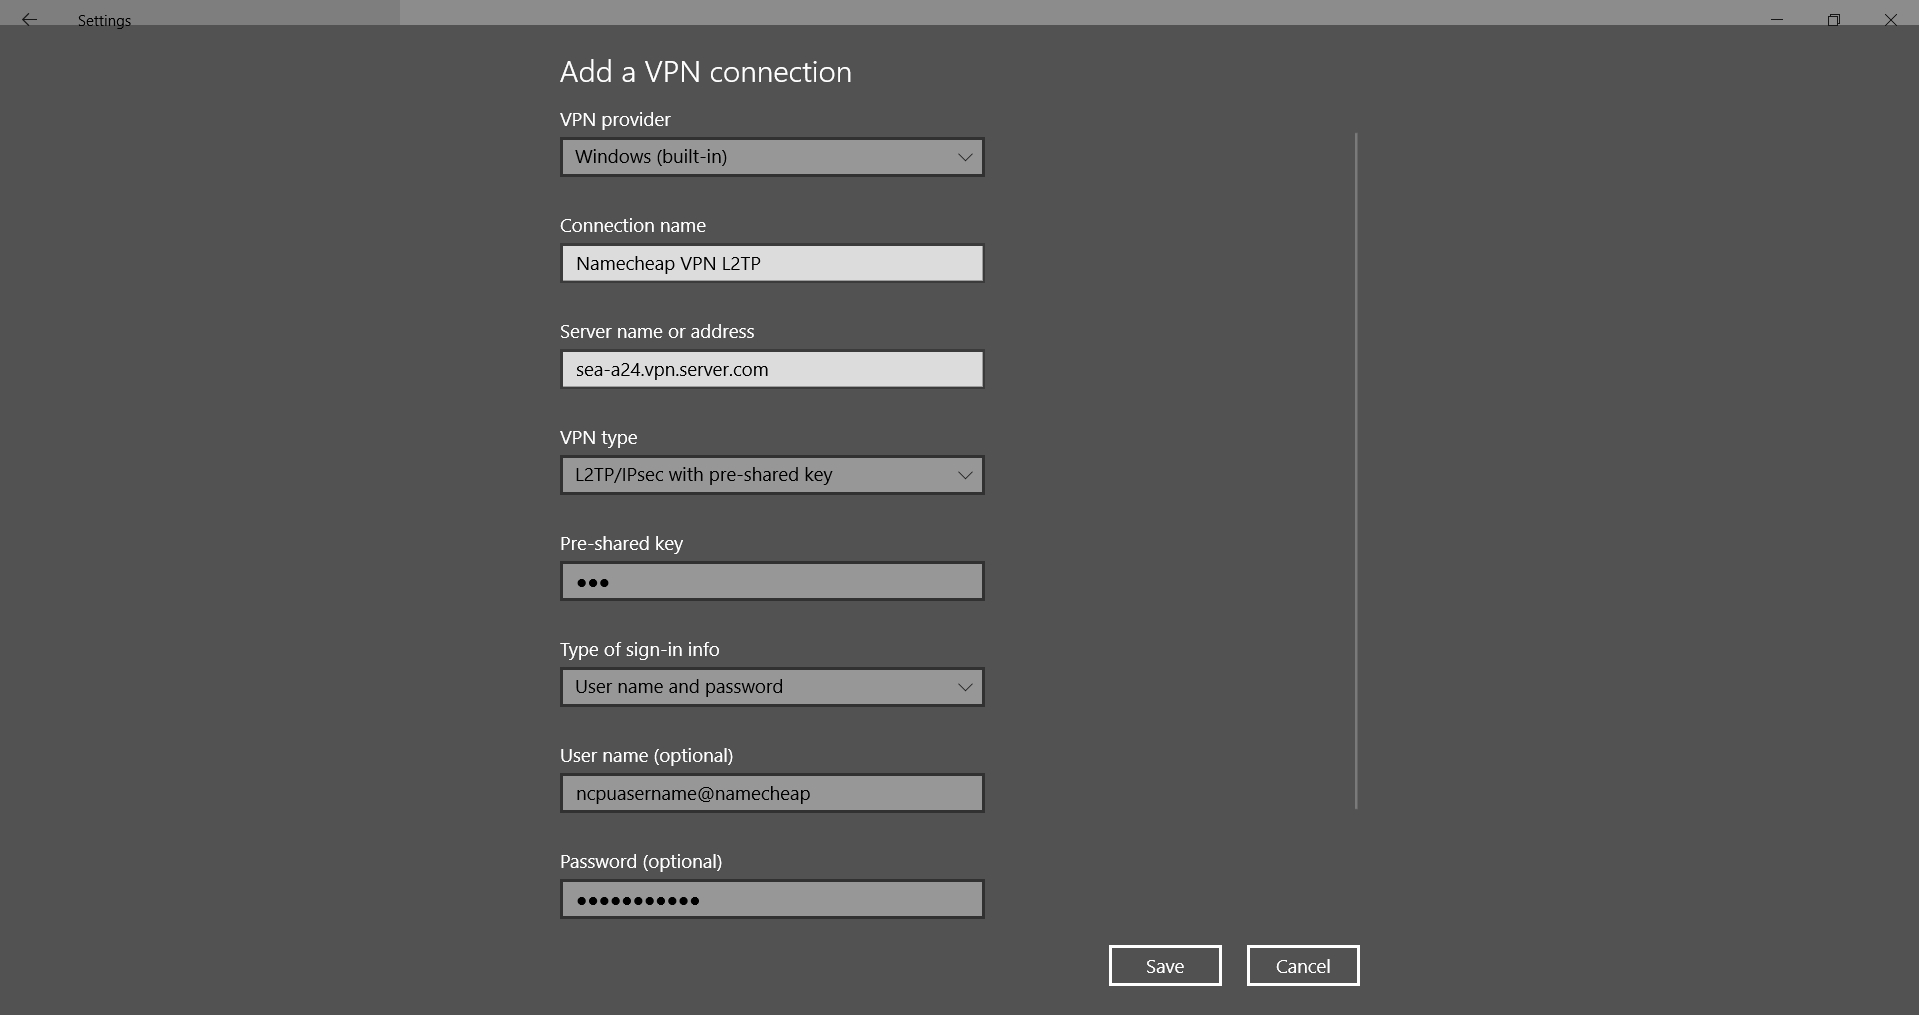Click into the Password (optional) field
Viewport: 1919px width, 1015px height.
click(772, 899)
